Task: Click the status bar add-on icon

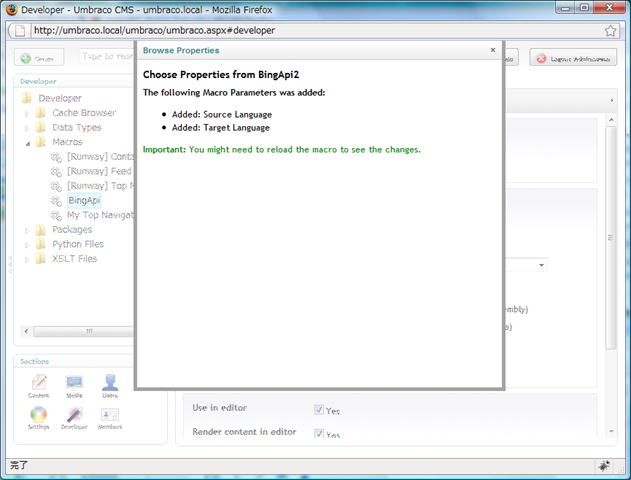Action: click(604, 466)
